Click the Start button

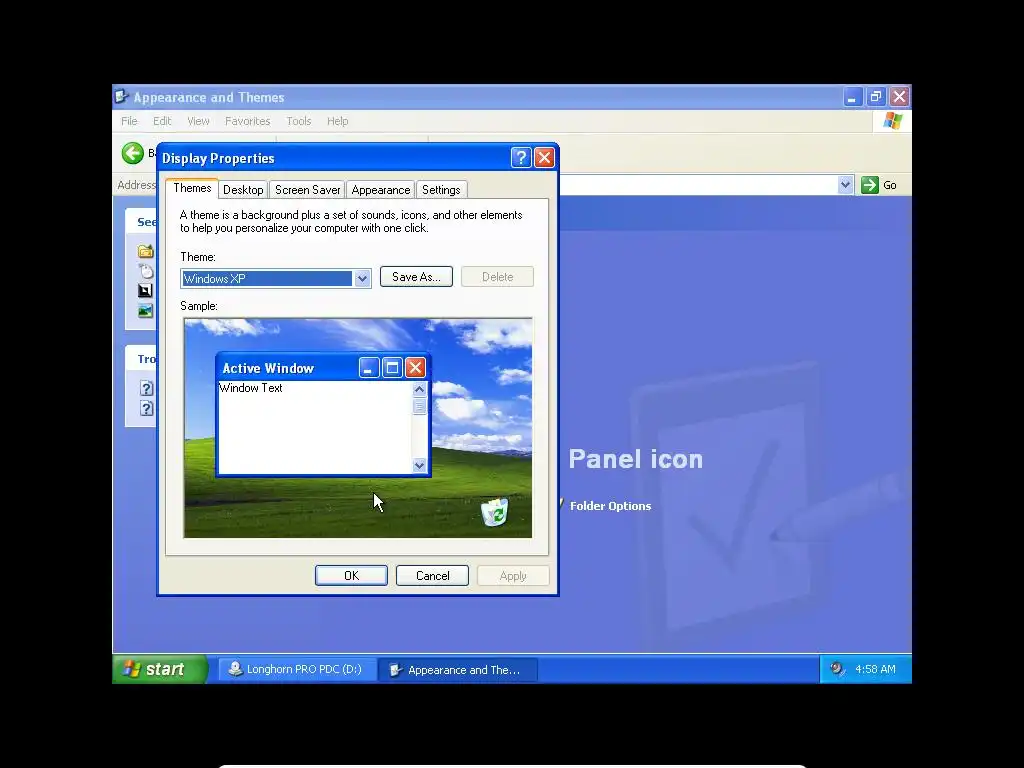[160, 669]
